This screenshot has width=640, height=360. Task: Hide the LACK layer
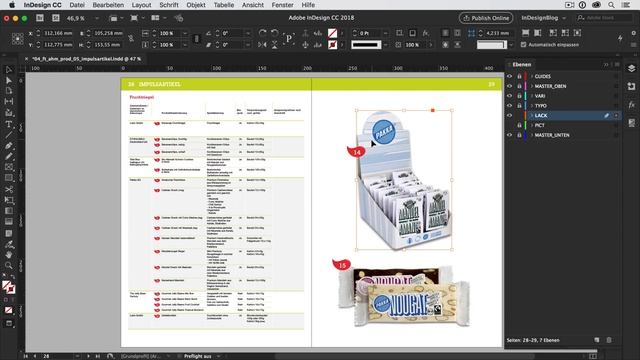point(509,116)
